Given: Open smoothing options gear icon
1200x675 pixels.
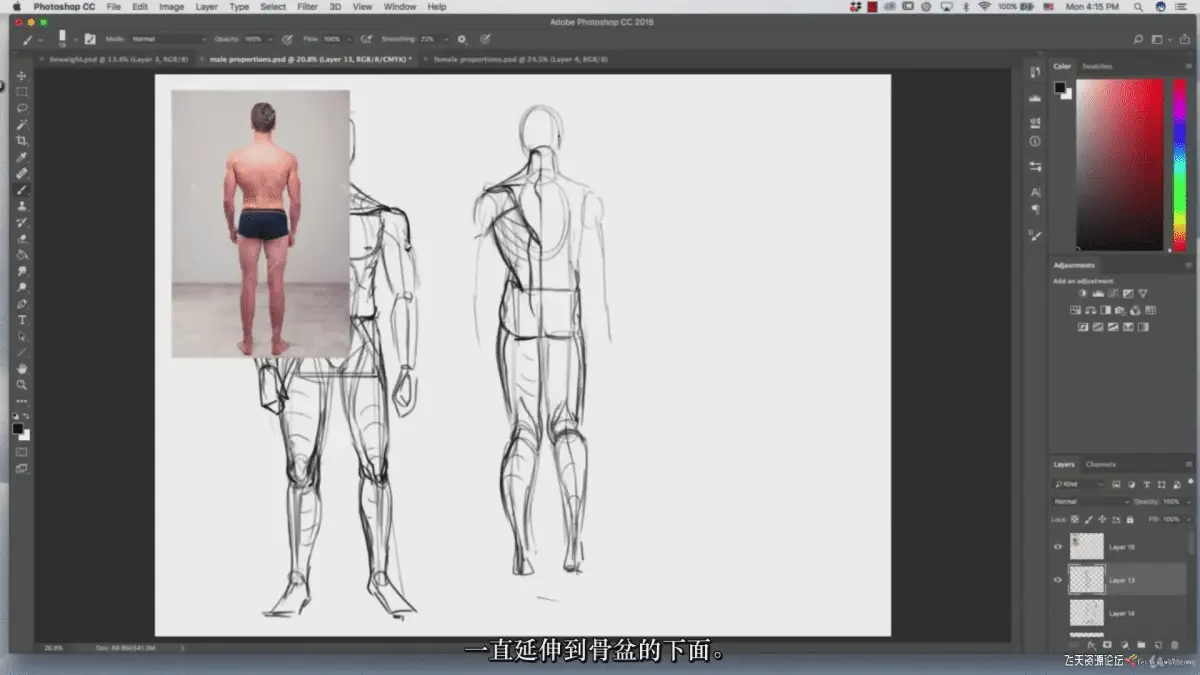Looking at the screenshot, I should (x=462, y=39).
